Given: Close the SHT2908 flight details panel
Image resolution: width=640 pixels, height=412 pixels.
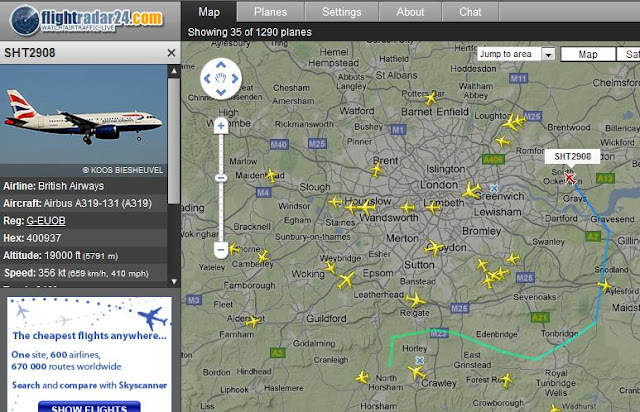Looking at the screenshot, I should click(x=171, y=53).
